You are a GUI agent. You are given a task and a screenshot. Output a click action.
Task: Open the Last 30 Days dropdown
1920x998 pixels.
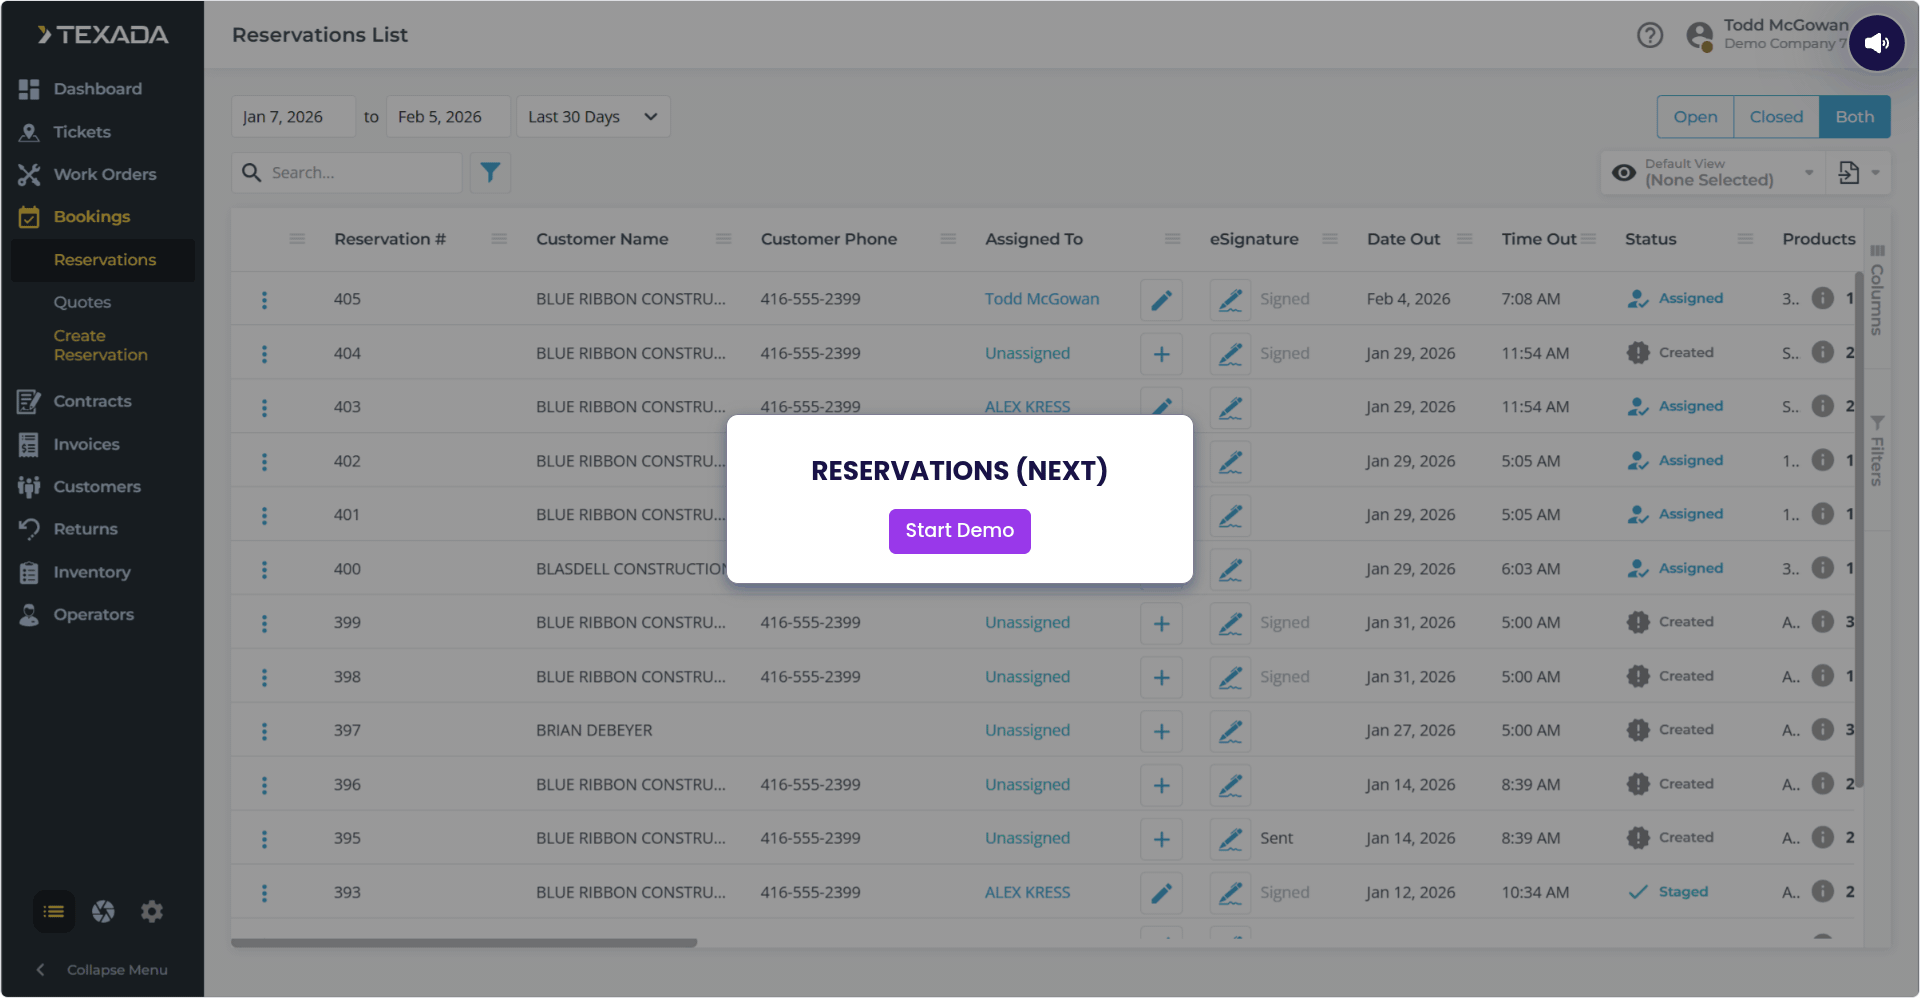click(x=593, y=117)
